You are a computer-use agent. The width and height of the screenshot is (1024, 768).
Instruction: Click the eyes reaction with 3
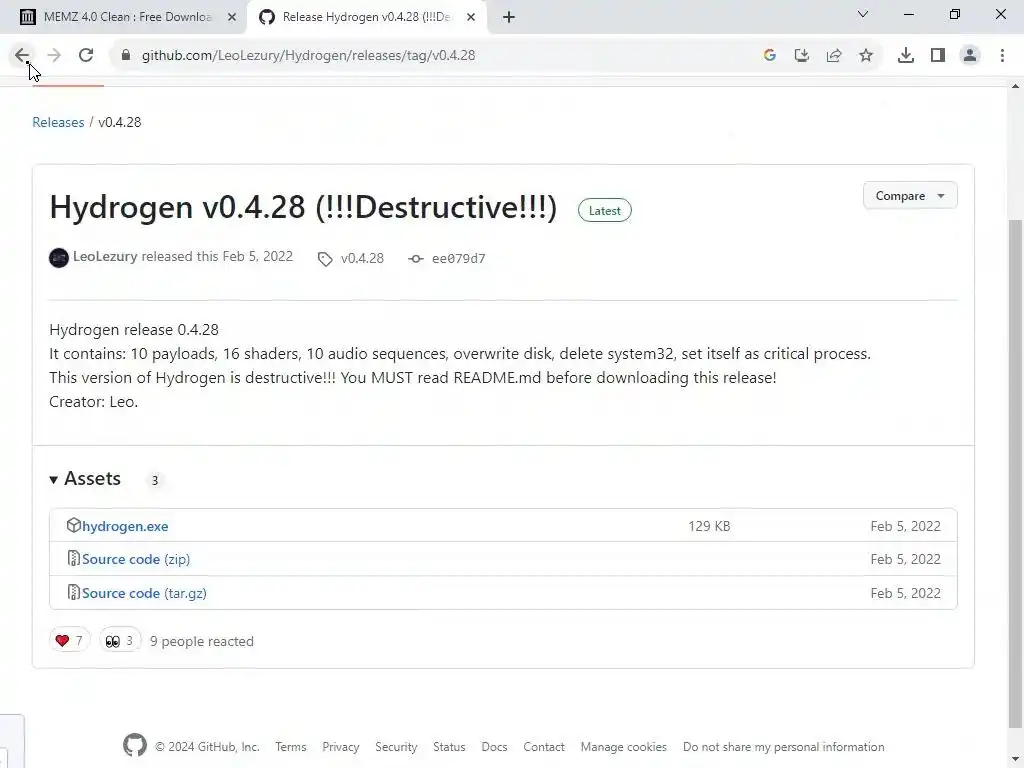coord(120,641)
